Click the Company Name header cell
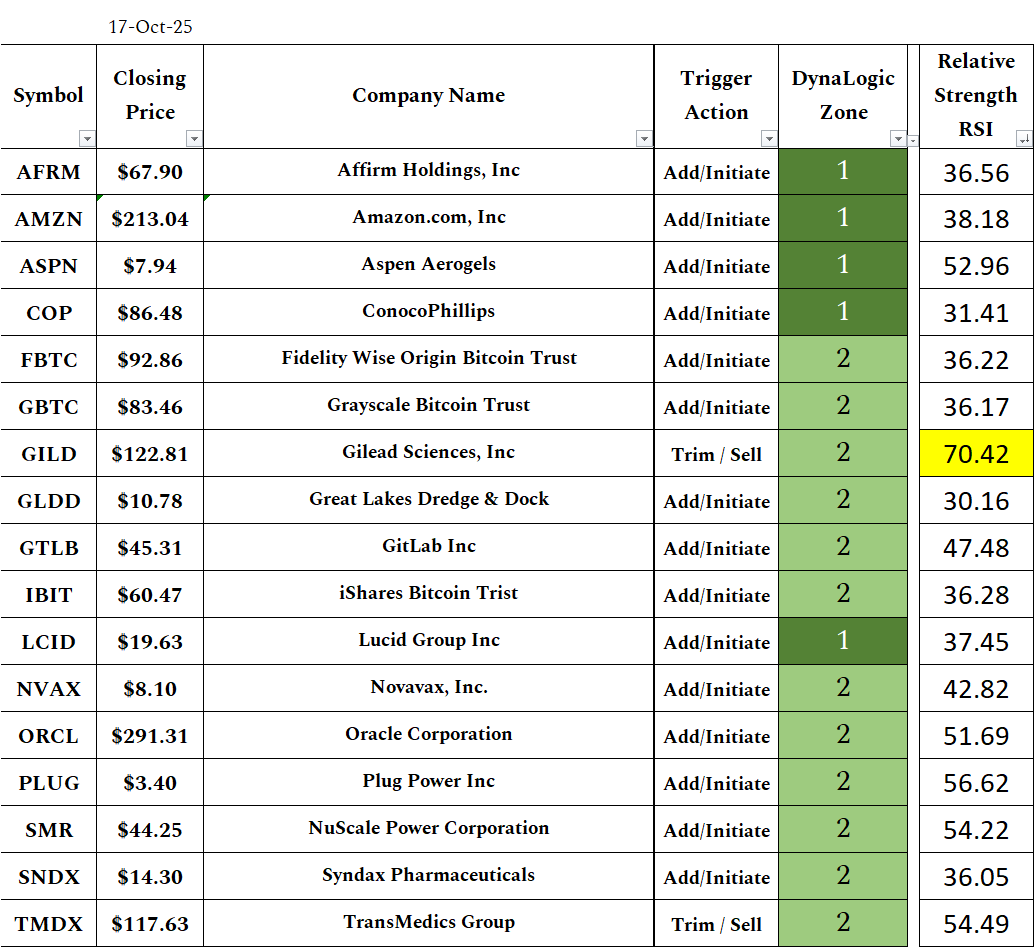Viewport: 1034px width, 947px height. [429, 96]
